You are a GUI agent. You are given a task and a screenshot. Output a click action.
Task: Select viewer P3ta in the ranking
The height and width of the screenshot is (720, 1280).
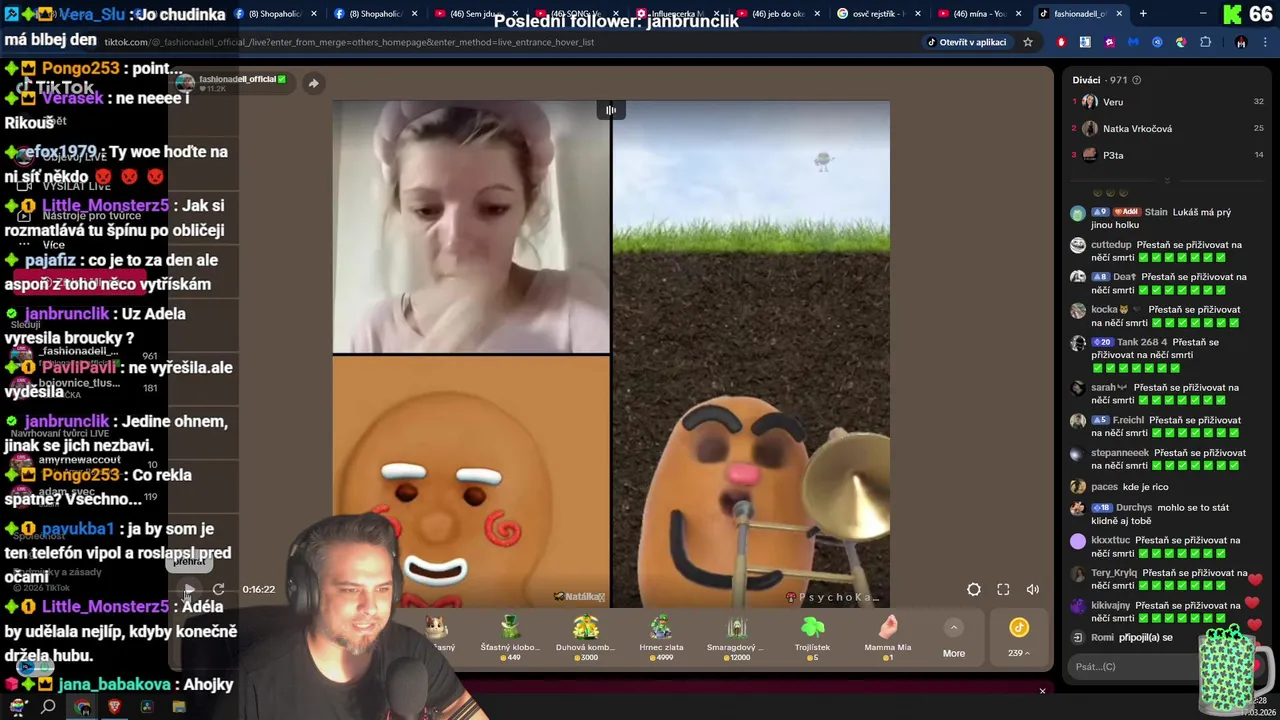point(1113,156)
